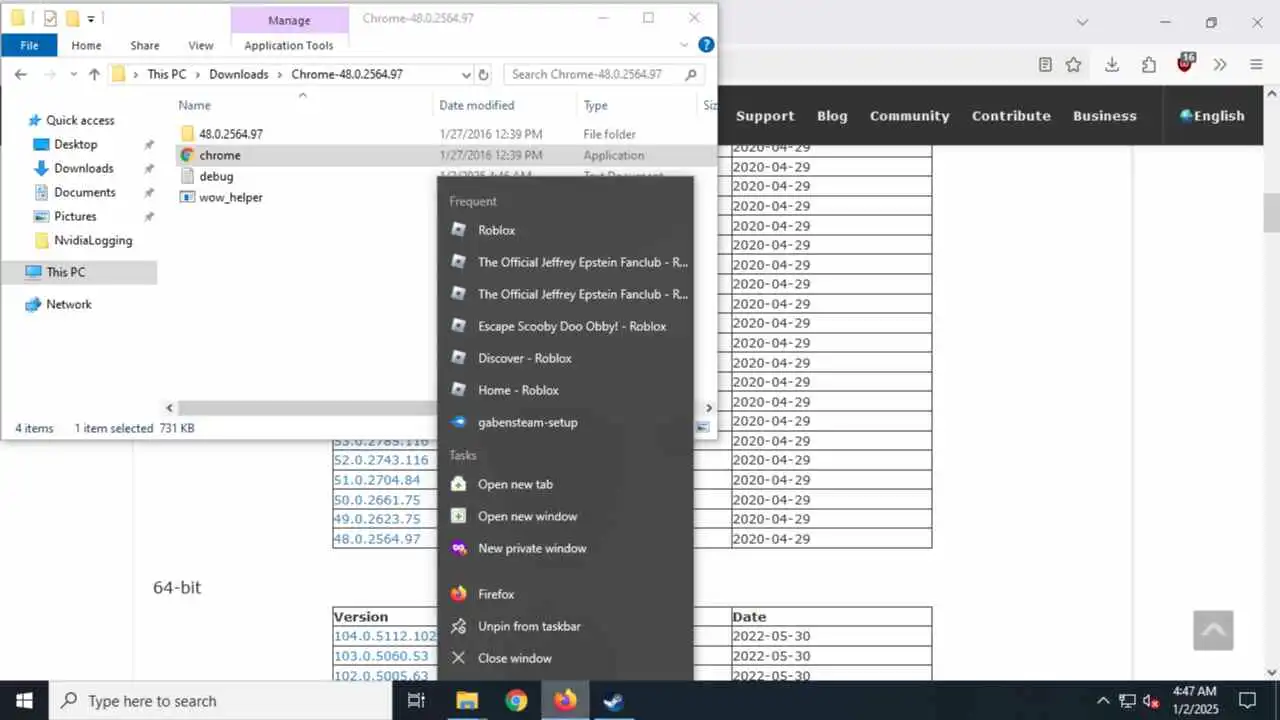The width and height of the screenshot is (1280, 720).
Task: Click the Explorer Back arrow
Action: pyautogui.click(x=21, y=74)
